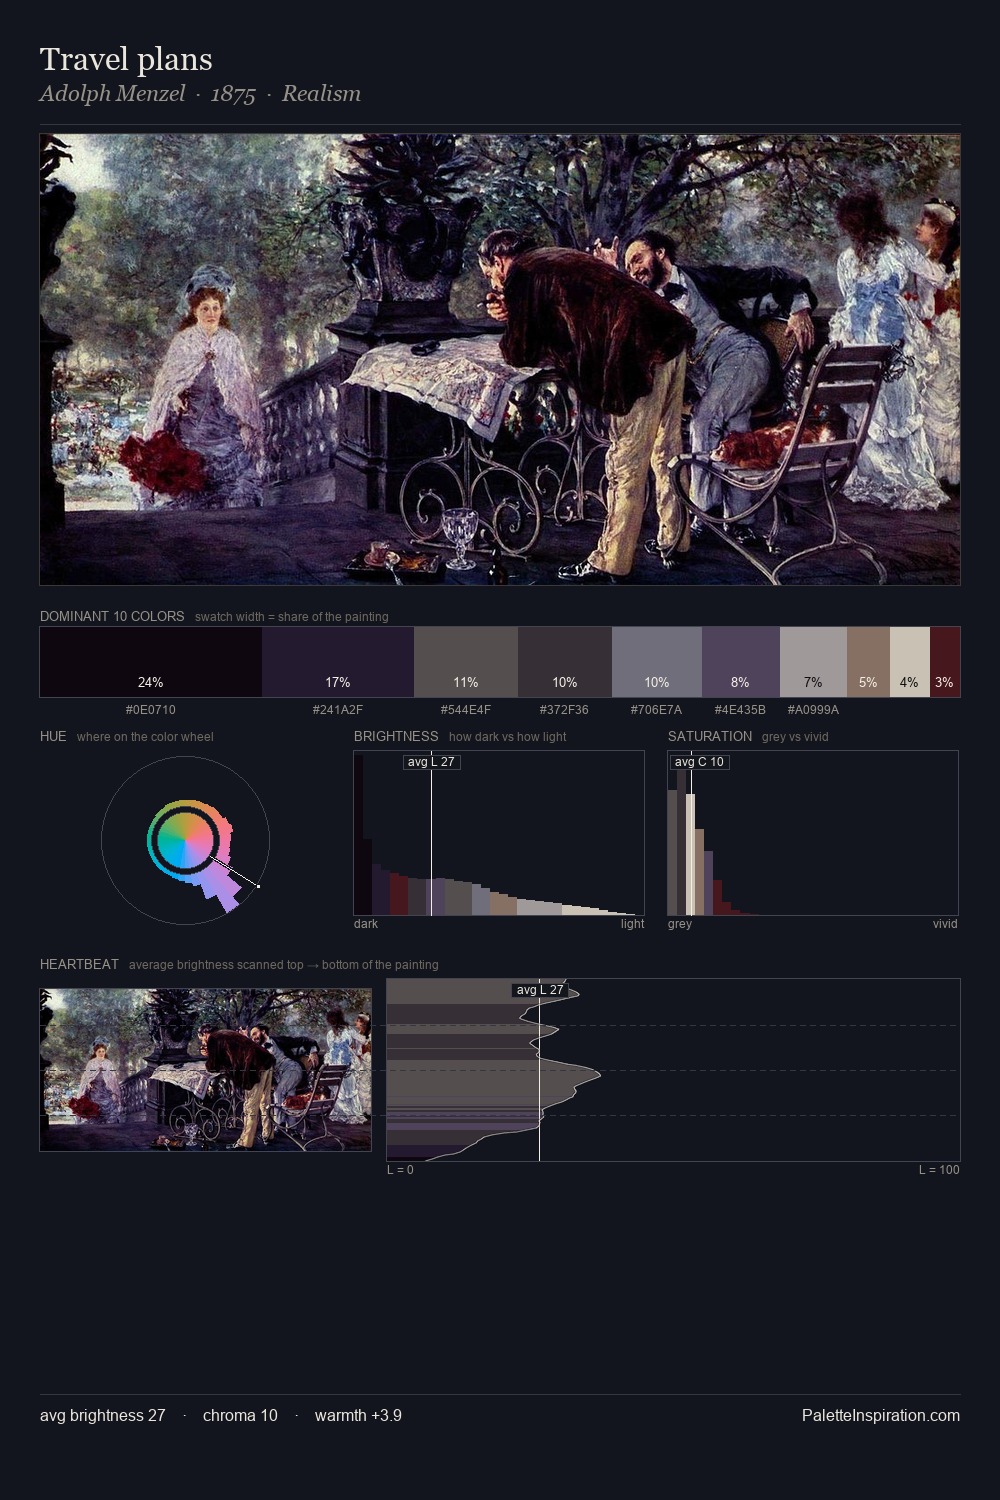This screenshot has height=1500, width=1000.
Task: Click the BRIGHTNESS section heading
Action: click(x=396, y=736)
